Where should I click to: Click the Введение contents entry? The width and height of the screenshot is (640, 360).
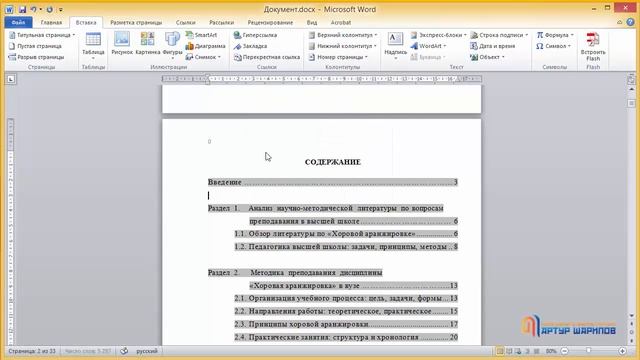(x=333, y=182)
